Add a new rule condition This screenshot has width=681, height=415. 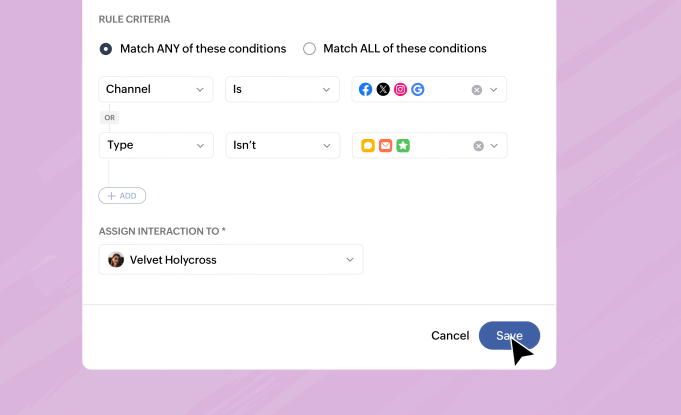122,196
